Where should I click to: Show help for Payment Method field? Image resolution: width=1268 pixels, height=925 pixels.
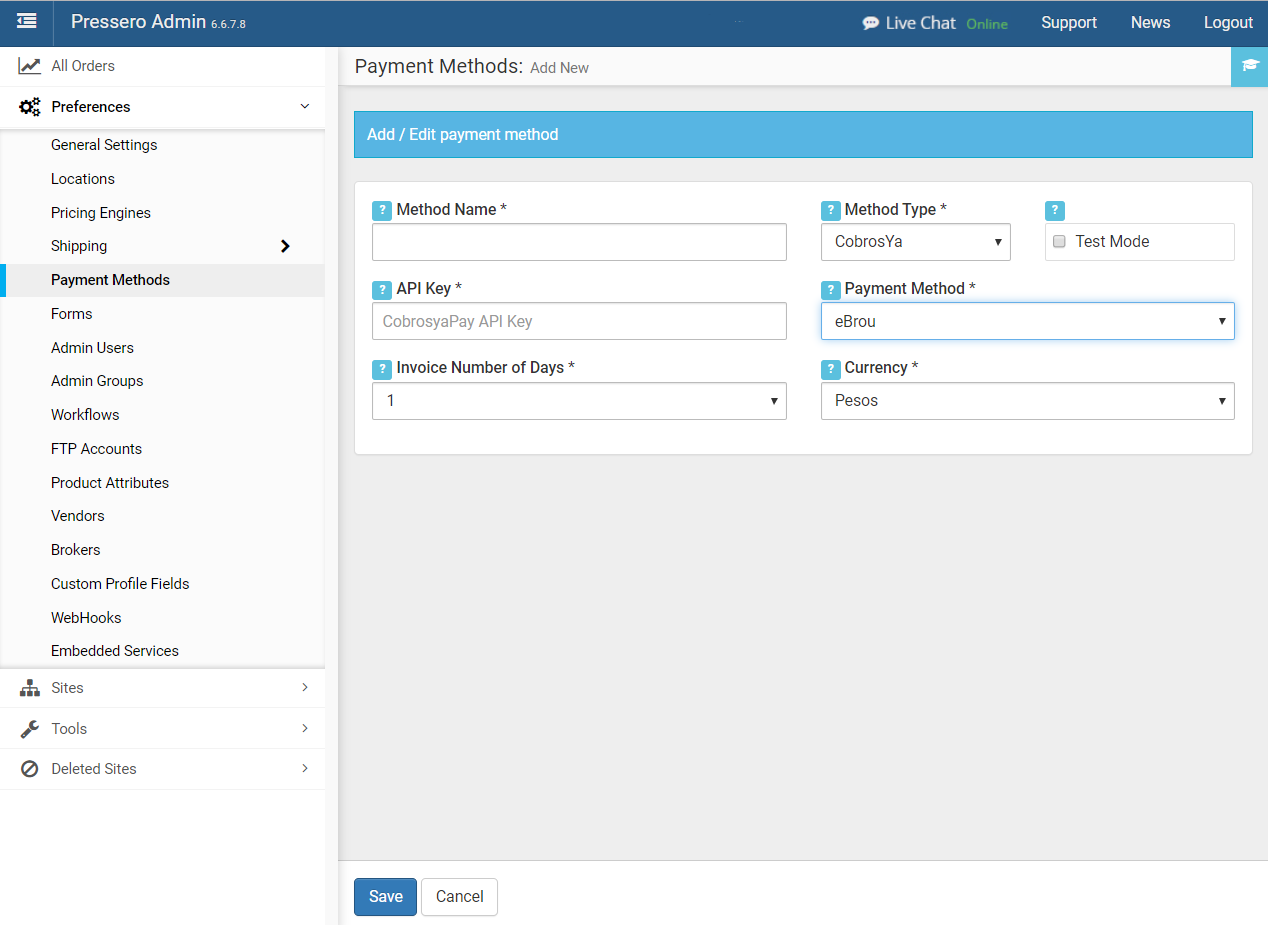[x=830, y=289]
